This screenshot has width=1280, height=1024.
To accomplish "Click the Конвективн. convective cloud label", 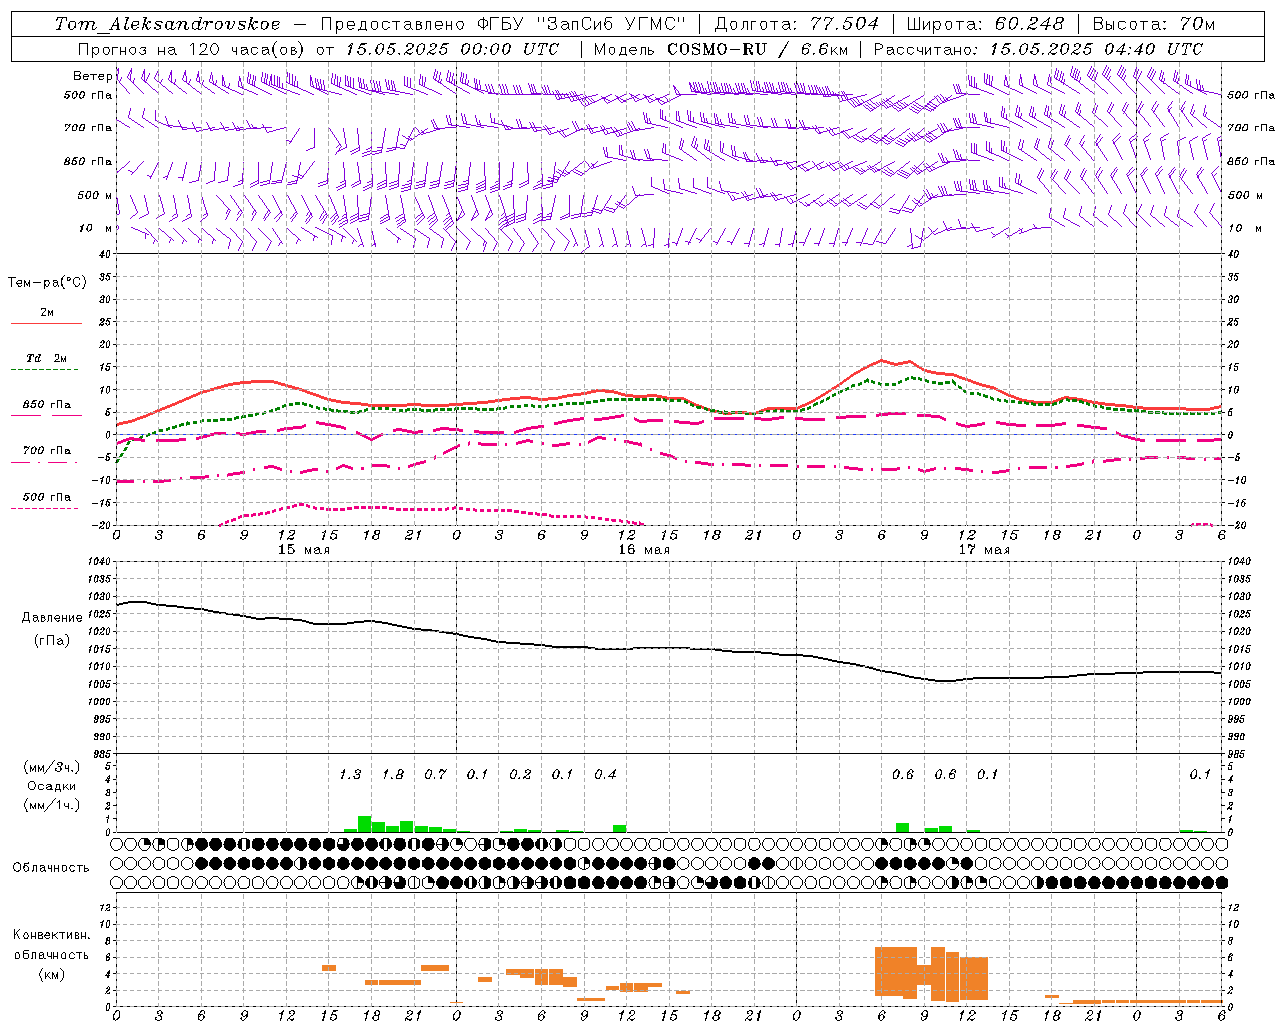I will [51, 935].
